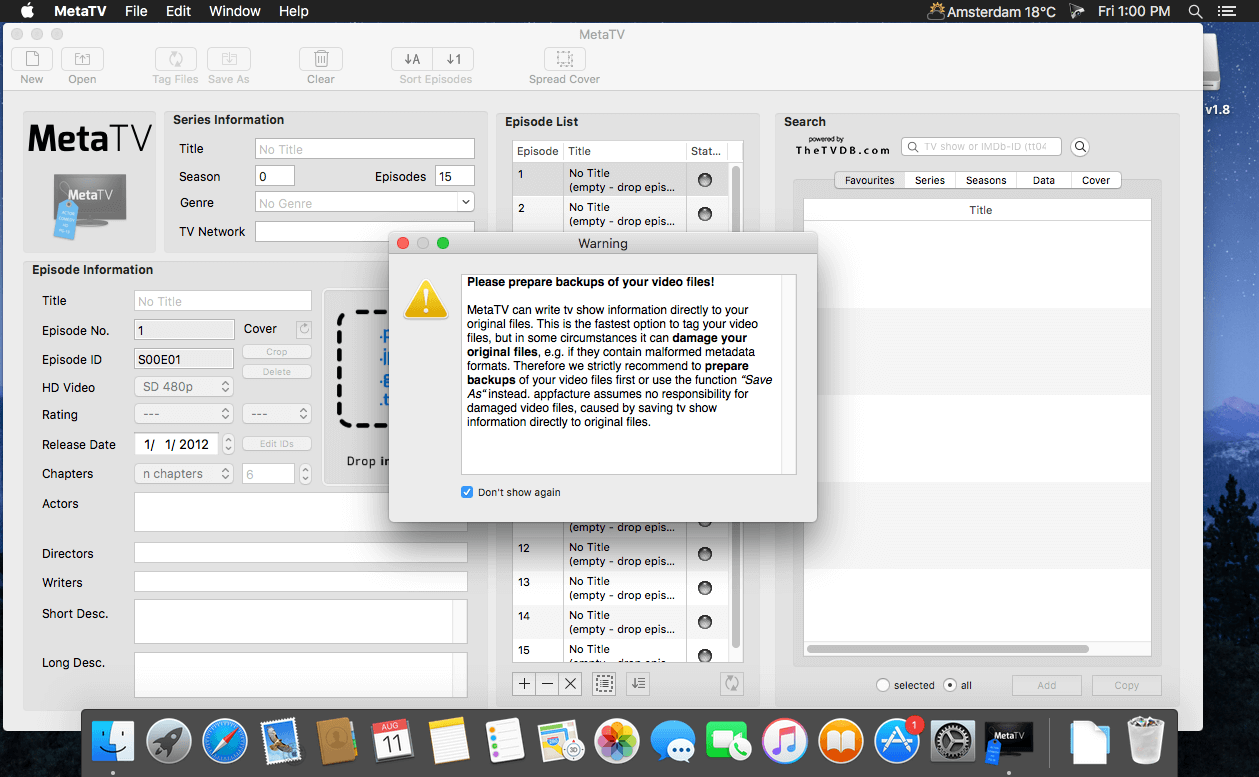
Task: Click the Clear trash toolbar icon
Action: point(321,59)
